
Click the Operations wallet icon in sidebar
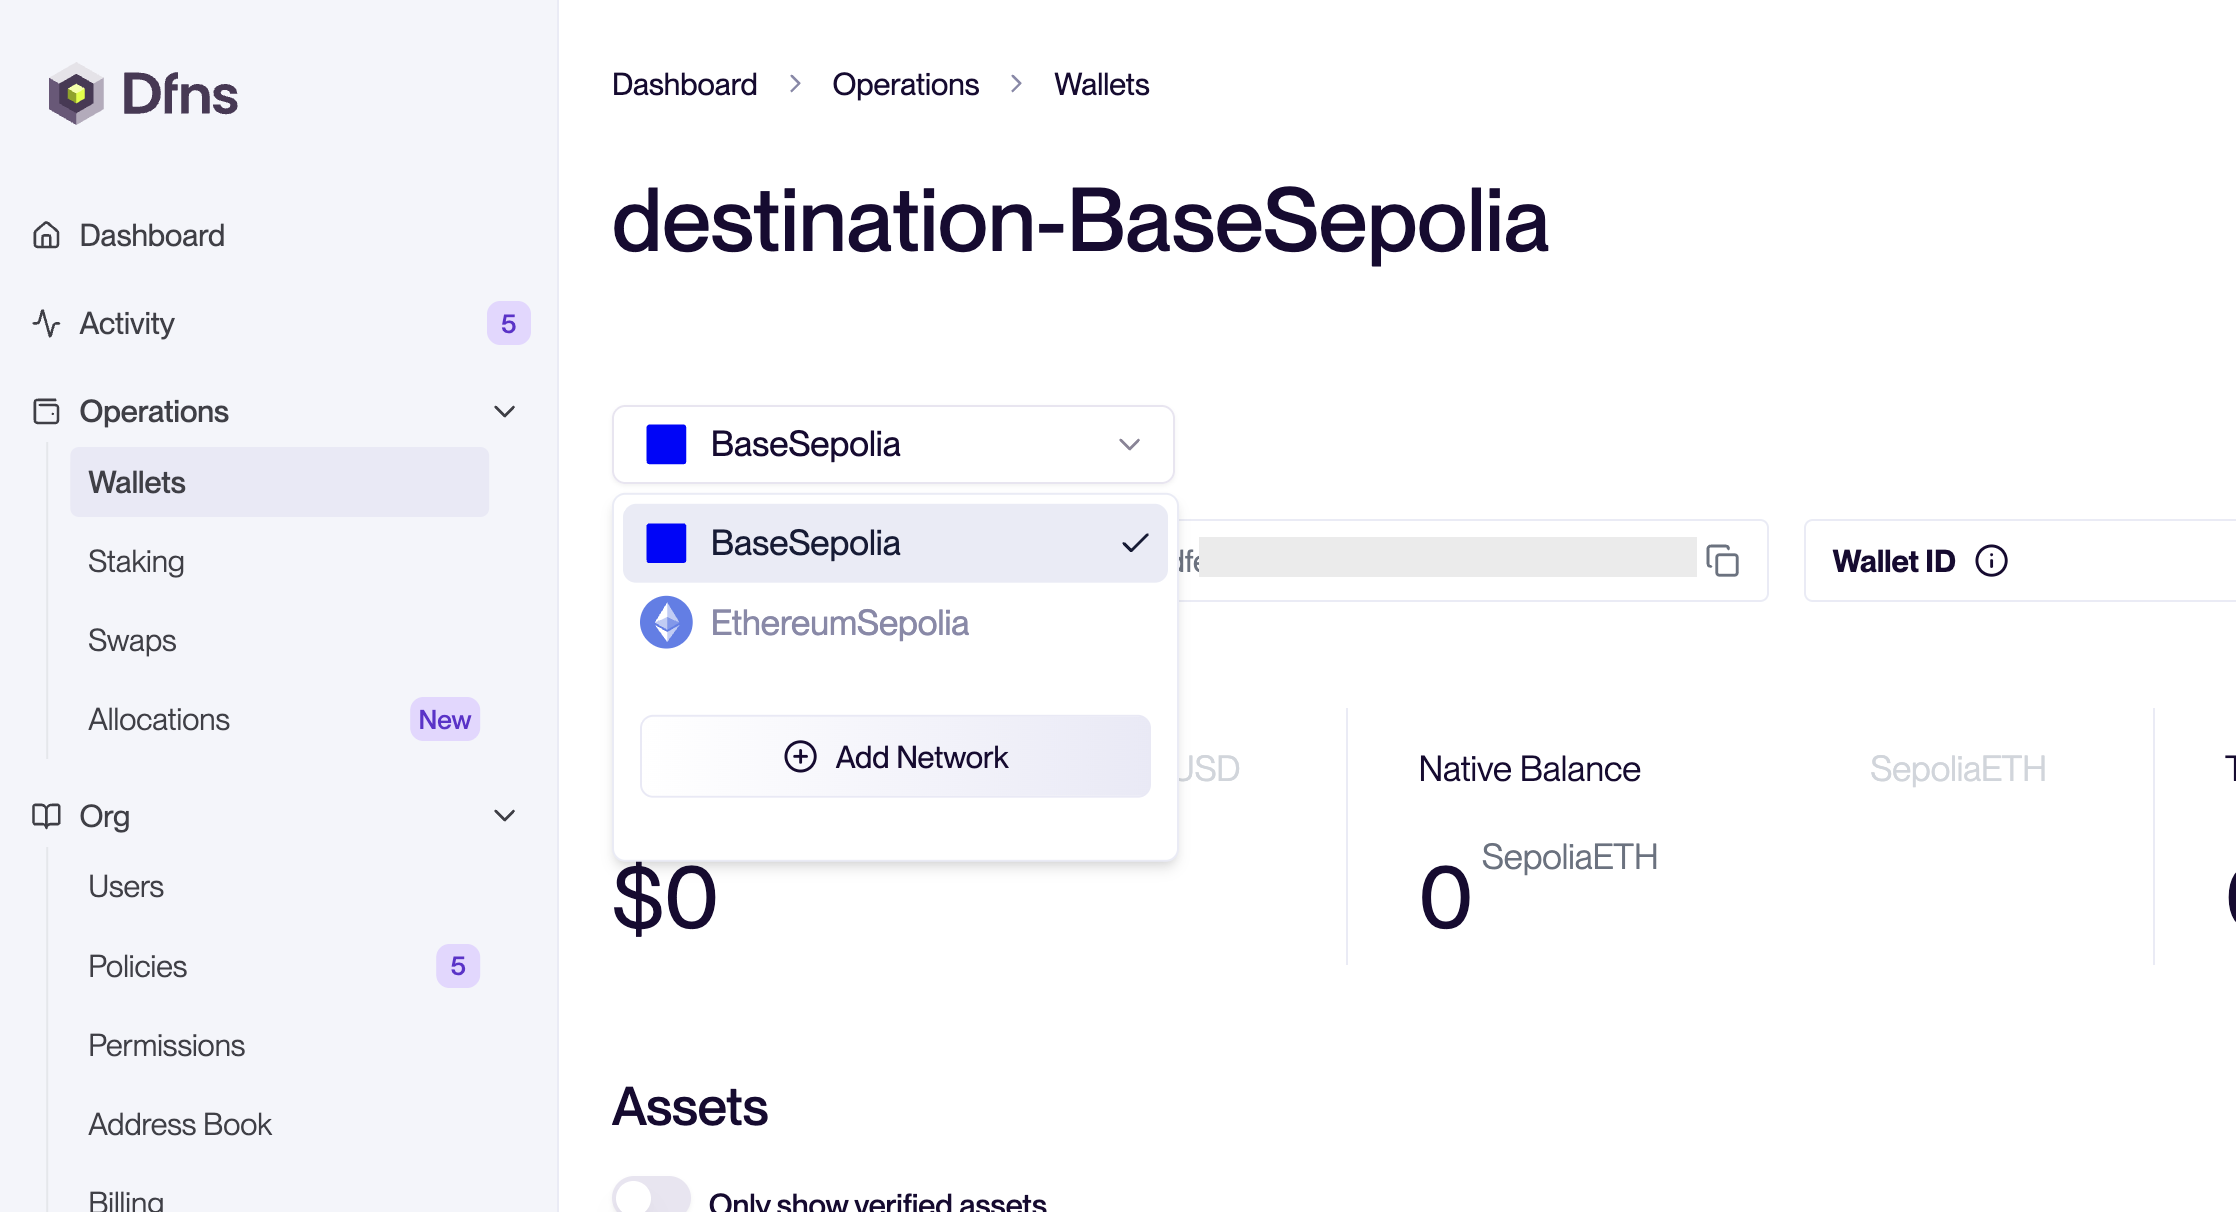tap(46, 411)
